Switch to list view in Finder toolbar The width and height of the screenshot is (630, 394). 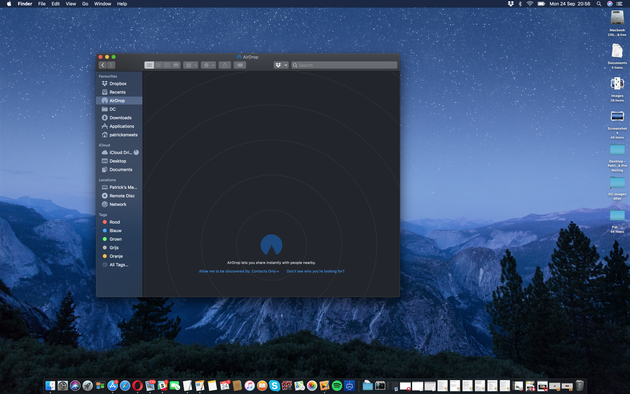tap(158, 65)
